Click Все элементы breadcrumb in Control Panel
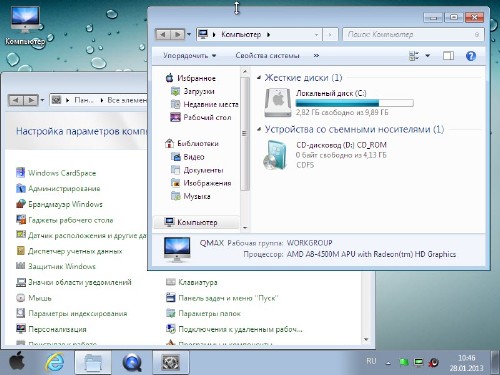 (127, 100)
